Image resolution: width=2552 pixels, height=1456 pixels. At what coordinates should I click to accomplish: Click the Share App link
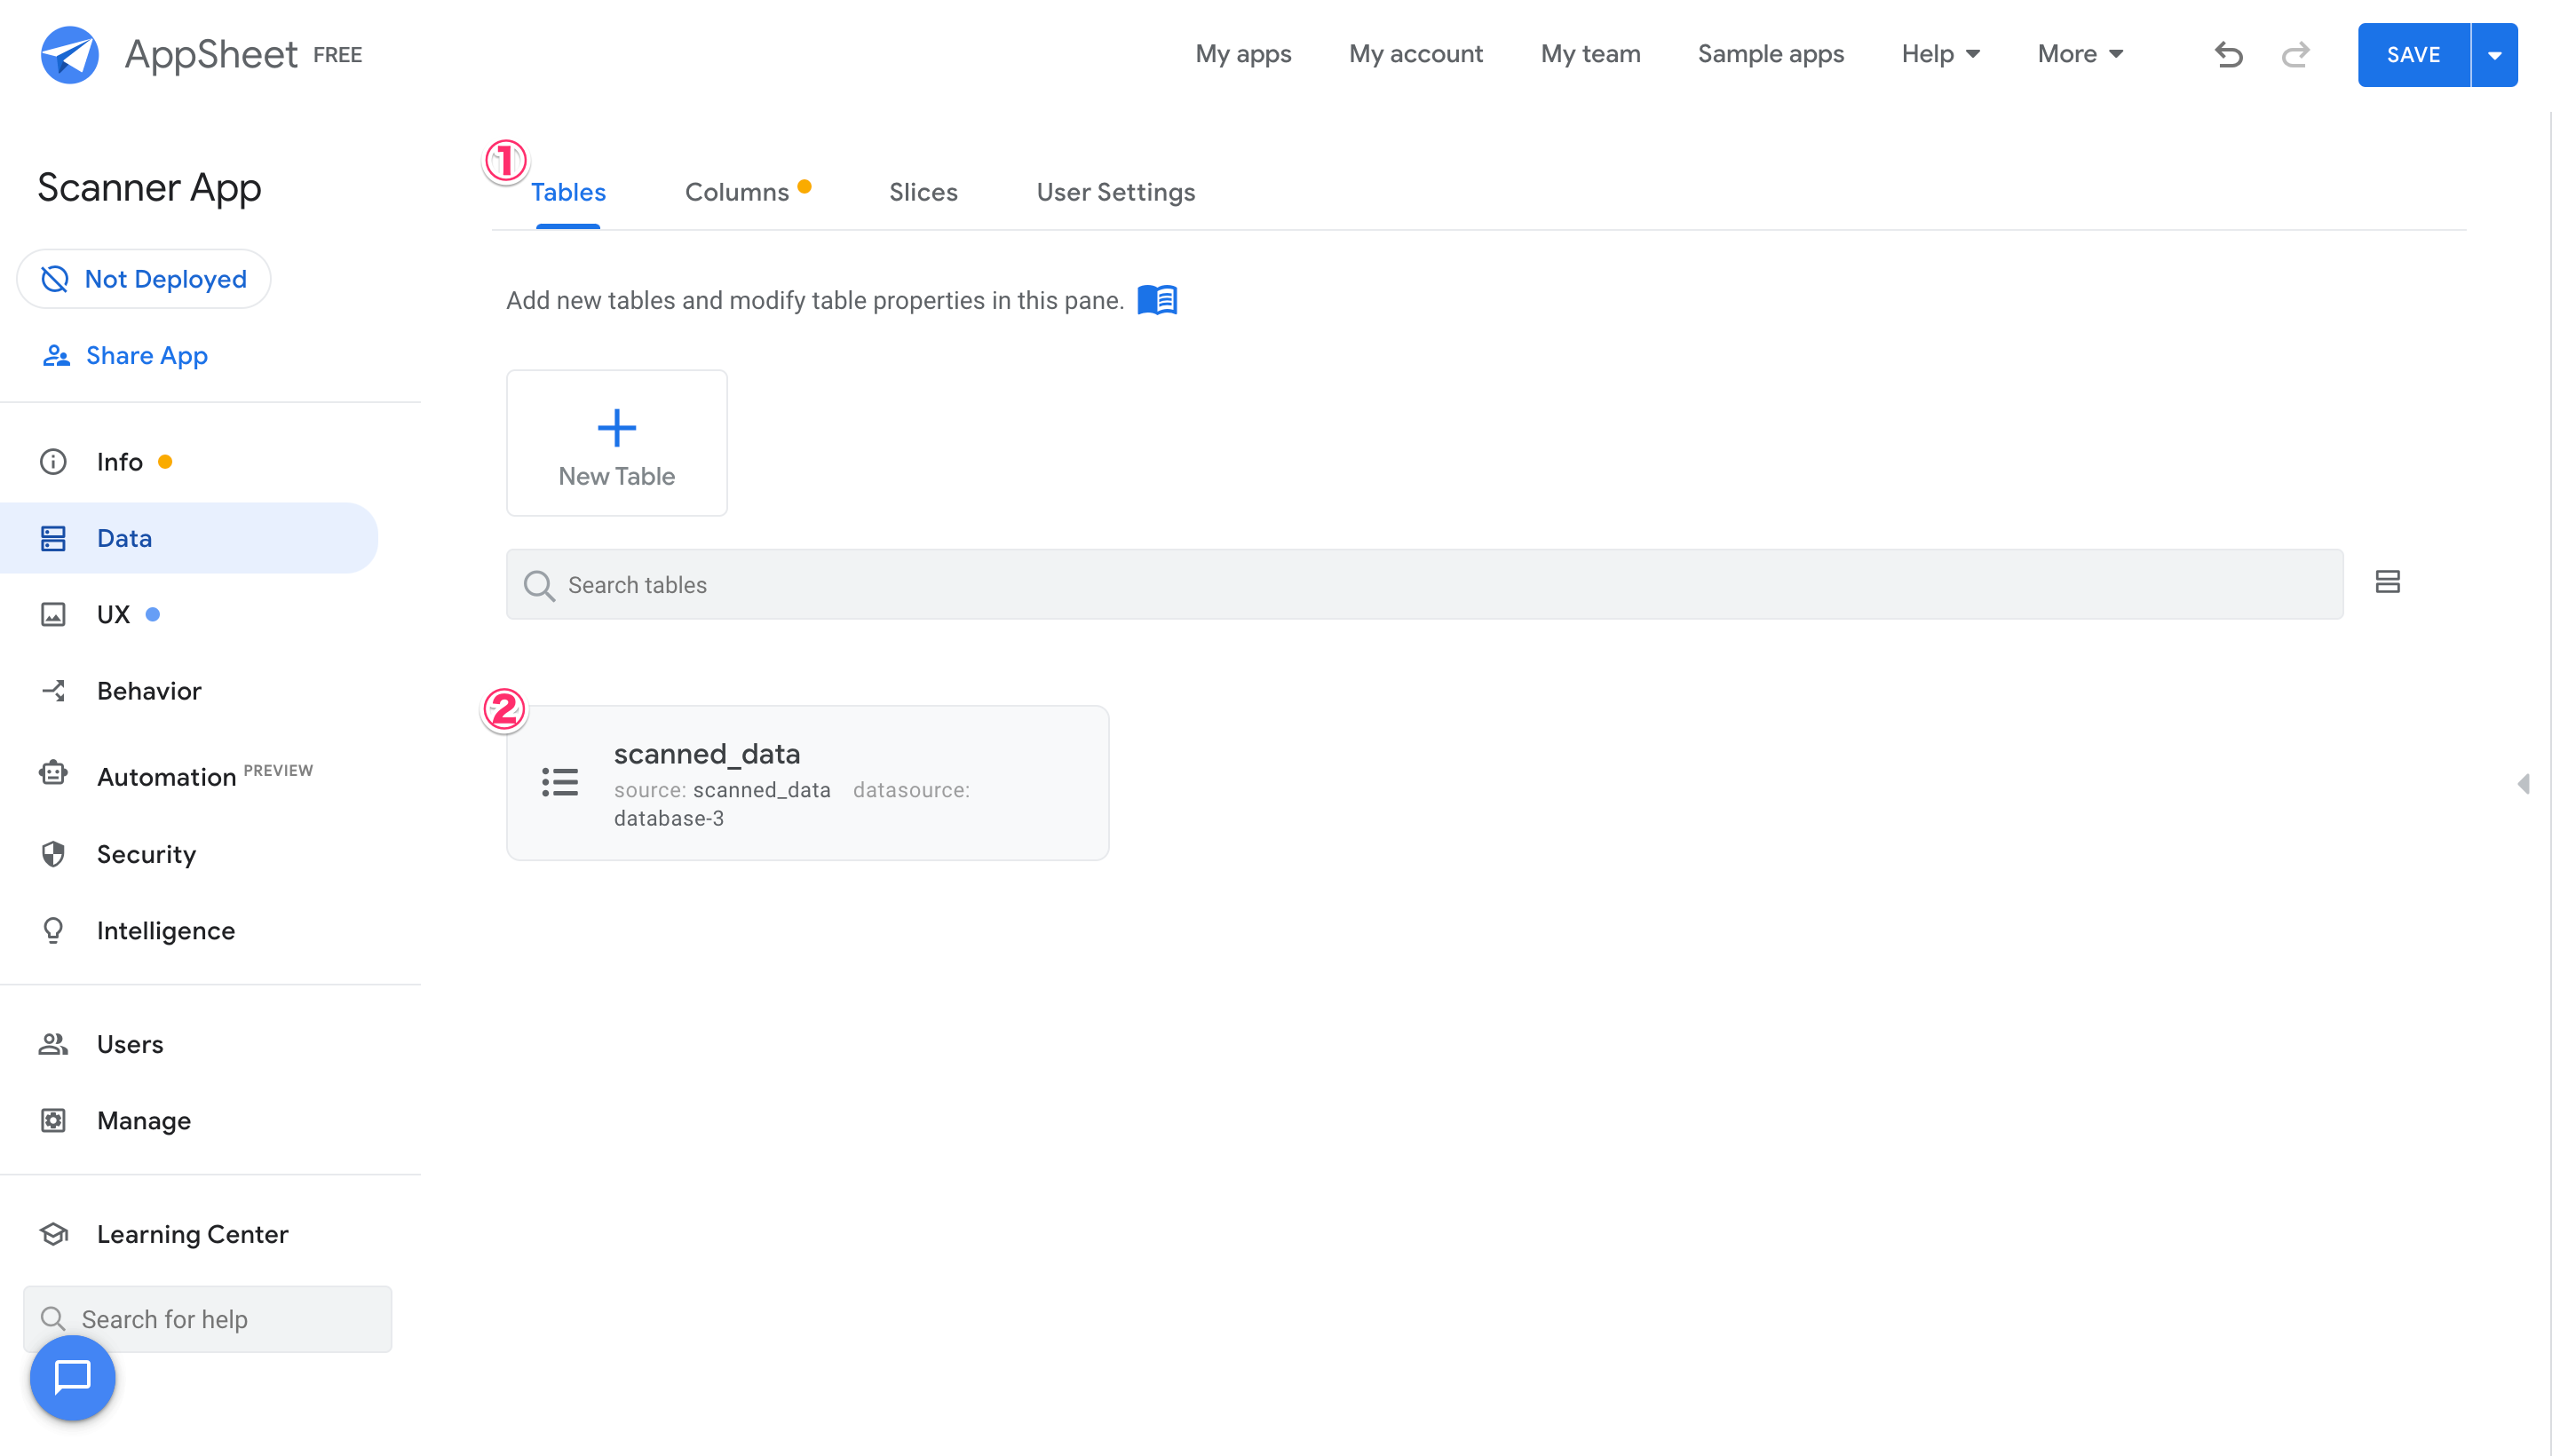[x=146, y=355]
